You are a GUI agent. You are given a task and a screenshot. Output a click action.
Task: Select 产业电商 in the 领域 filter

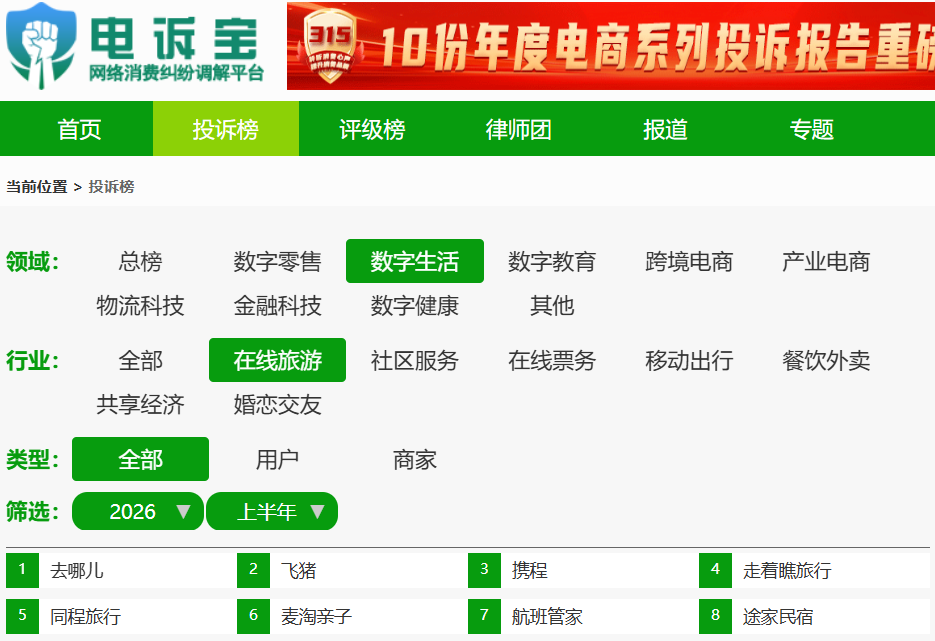tap(826, 261)
